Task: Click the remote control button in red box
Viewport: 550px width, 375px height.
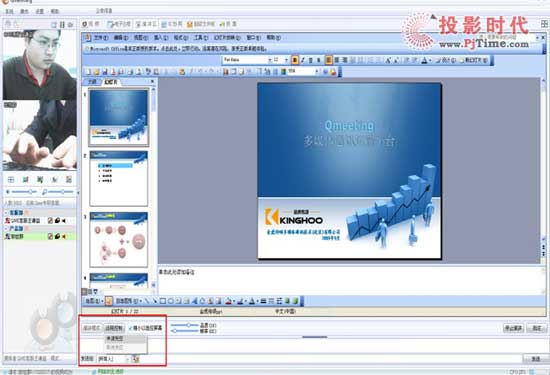Action: click(114, 328)
